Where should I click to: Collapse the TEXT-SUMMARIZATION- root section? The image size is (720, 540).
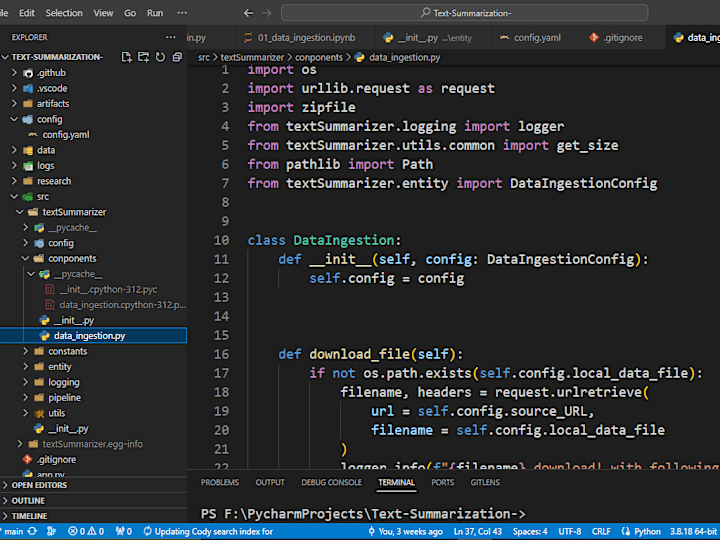pyautogui.click(x=56, y=57)
